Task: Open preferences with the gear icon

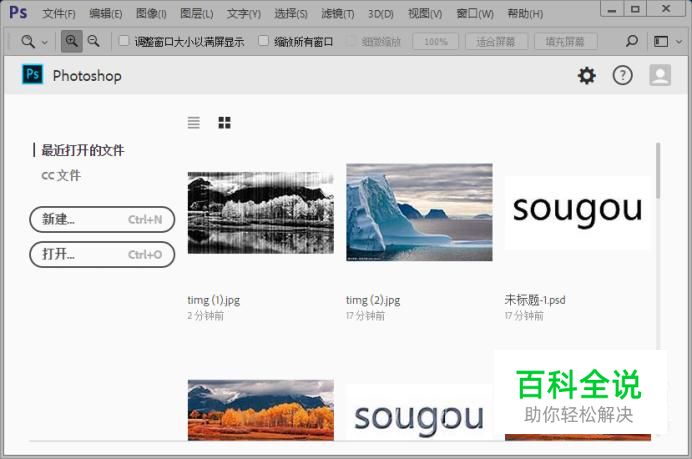Action: tap(587, 76)
